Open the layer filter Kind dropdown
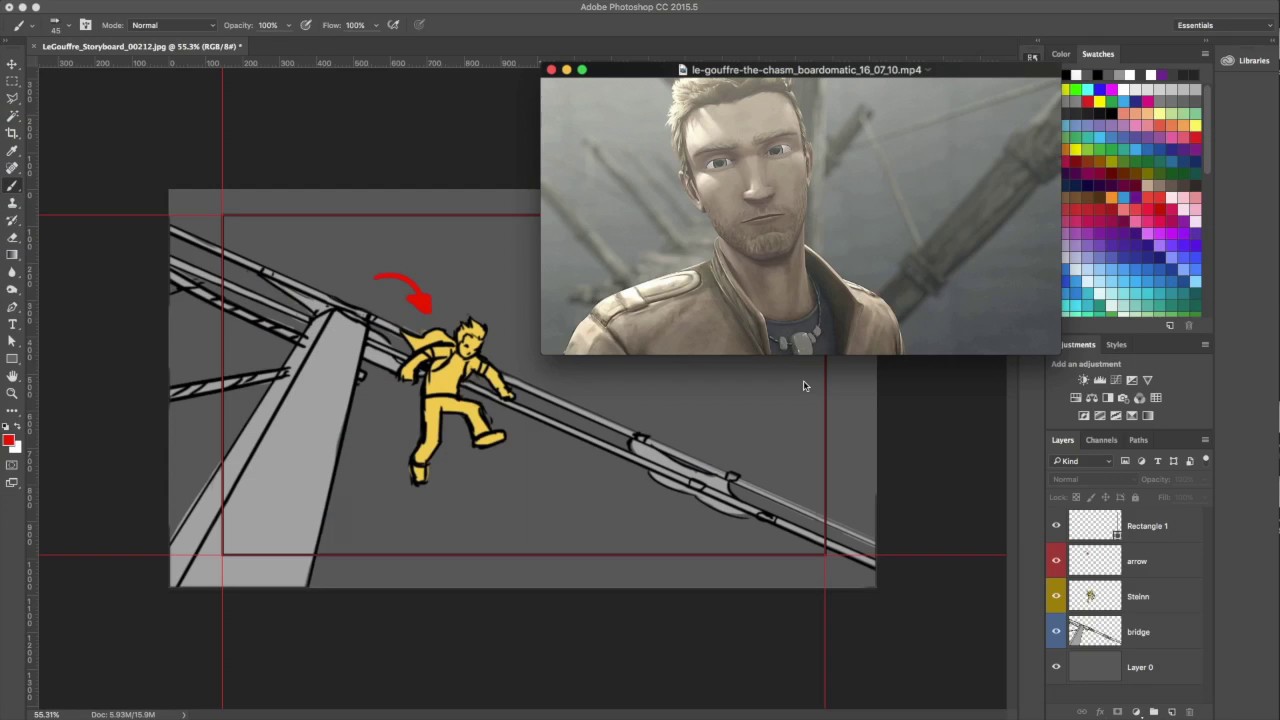The height and width of the screenshot is (720, 1280). click(1081, 461)
